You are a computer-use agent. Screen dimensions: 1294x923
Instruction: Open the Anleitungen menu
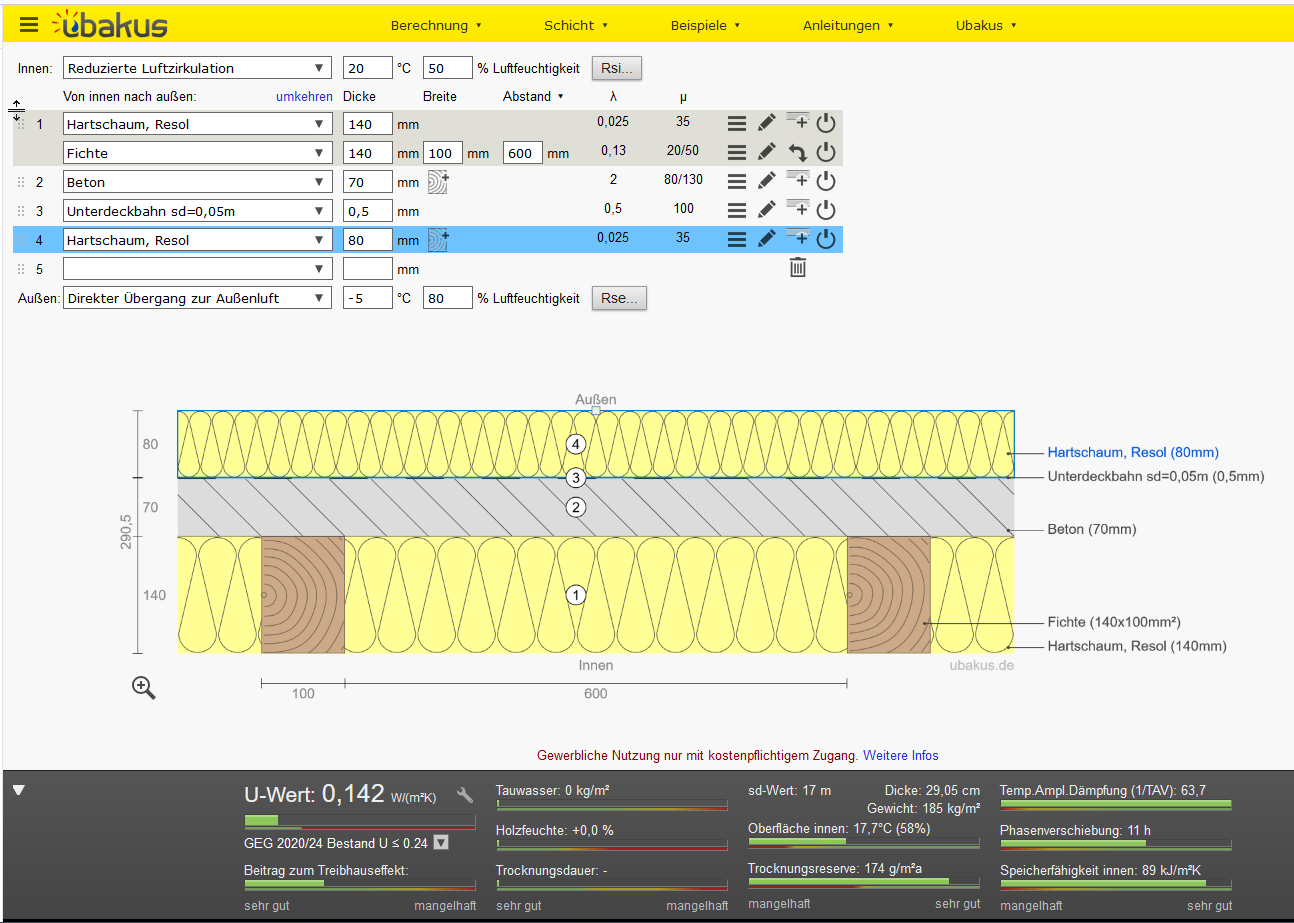pyautogui.click(x=848, y=25)
